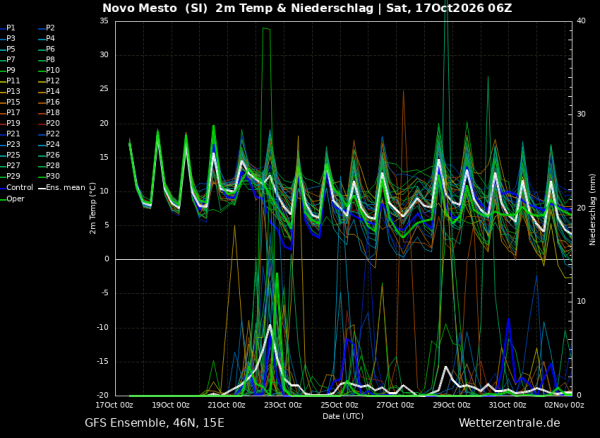Screen dimensions: 600x438
Task: Click the P25 legend item
Action: click(x=10, y=155)
